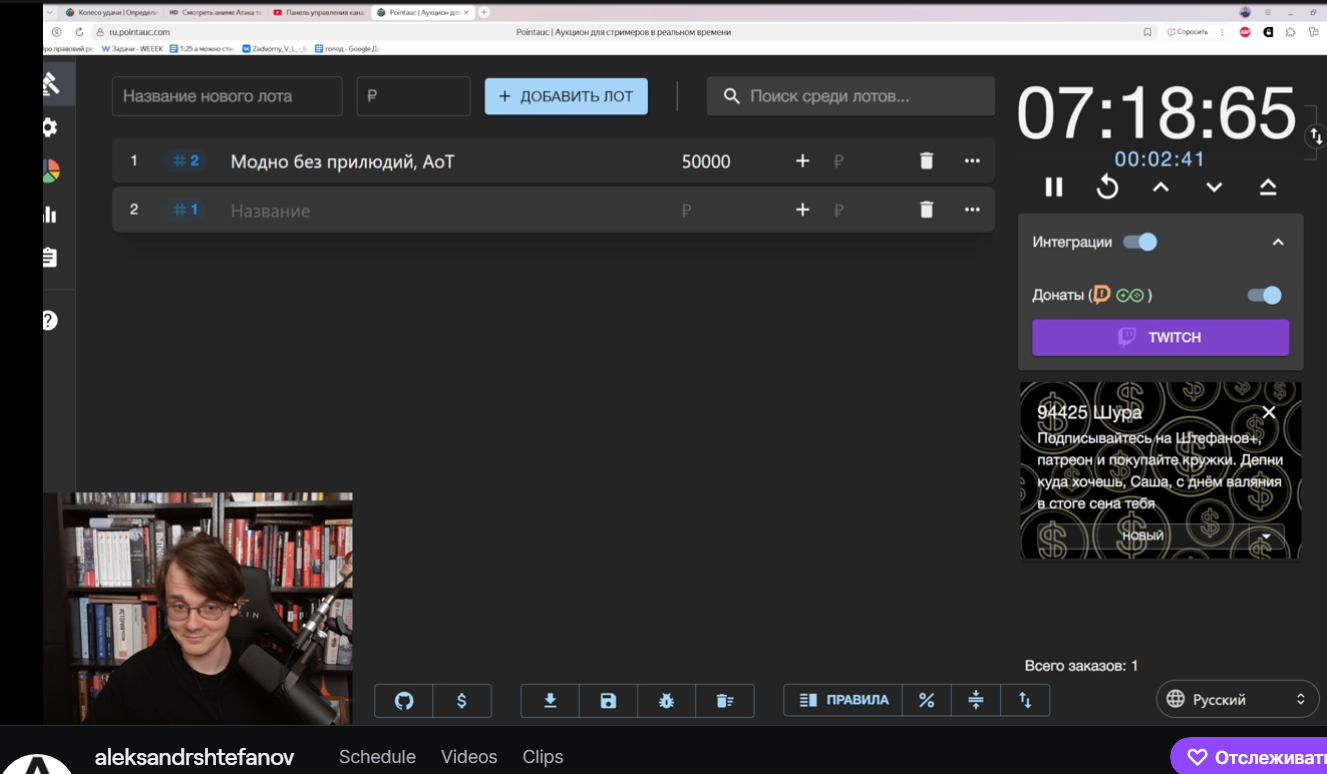Click the compact view icon beside percent

976,701
